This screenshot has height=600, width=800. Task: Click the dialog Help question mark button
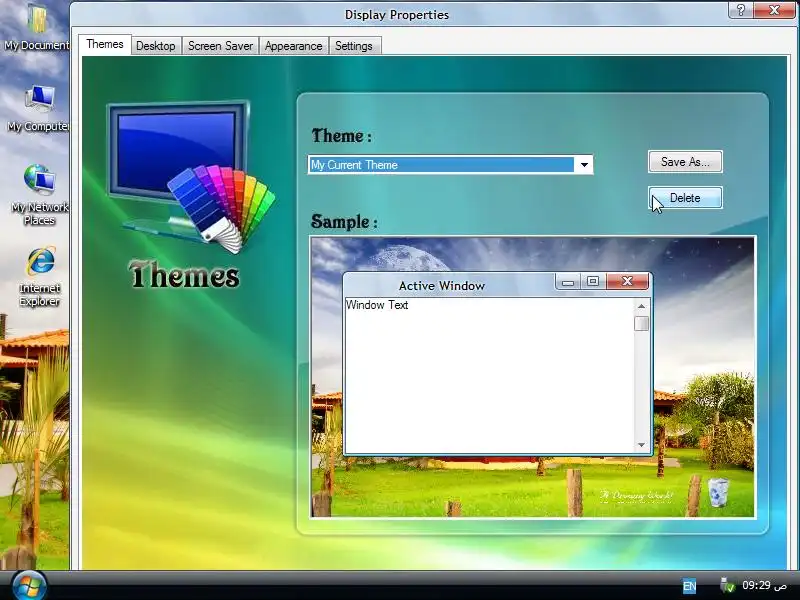(741, 10)
